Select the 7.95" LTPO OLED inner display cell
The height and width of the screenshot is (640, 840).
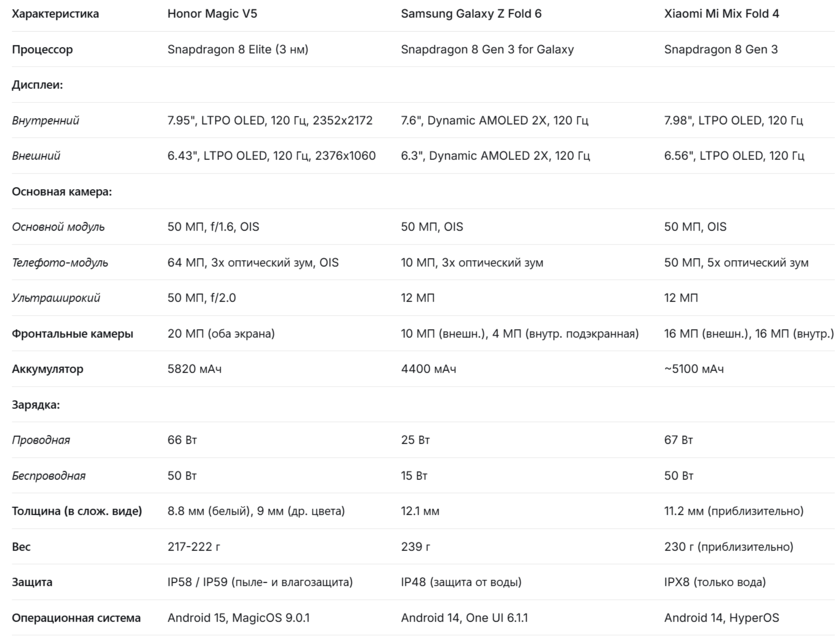click(270, 121)
